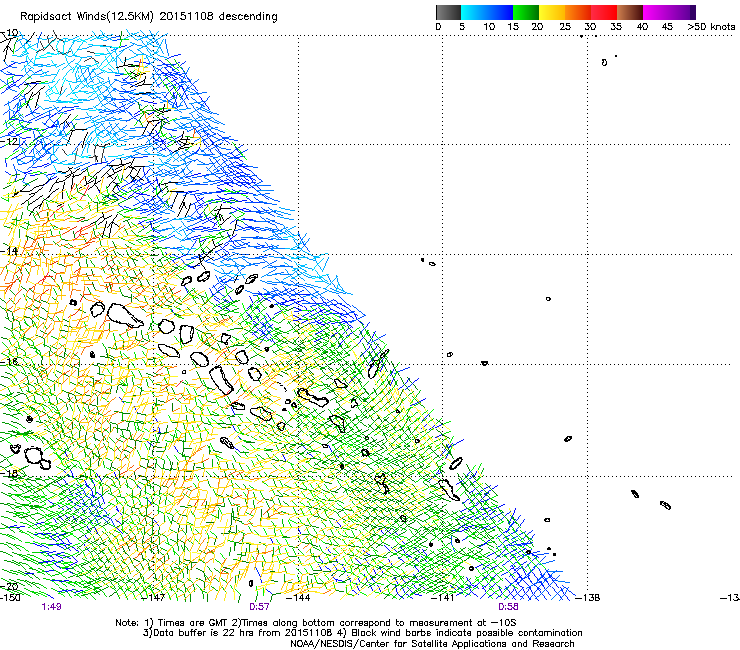Screen dimensions: 740x650
Task: Click the cyan 5-10 knots legend swatch
Action: click(474, 12)
